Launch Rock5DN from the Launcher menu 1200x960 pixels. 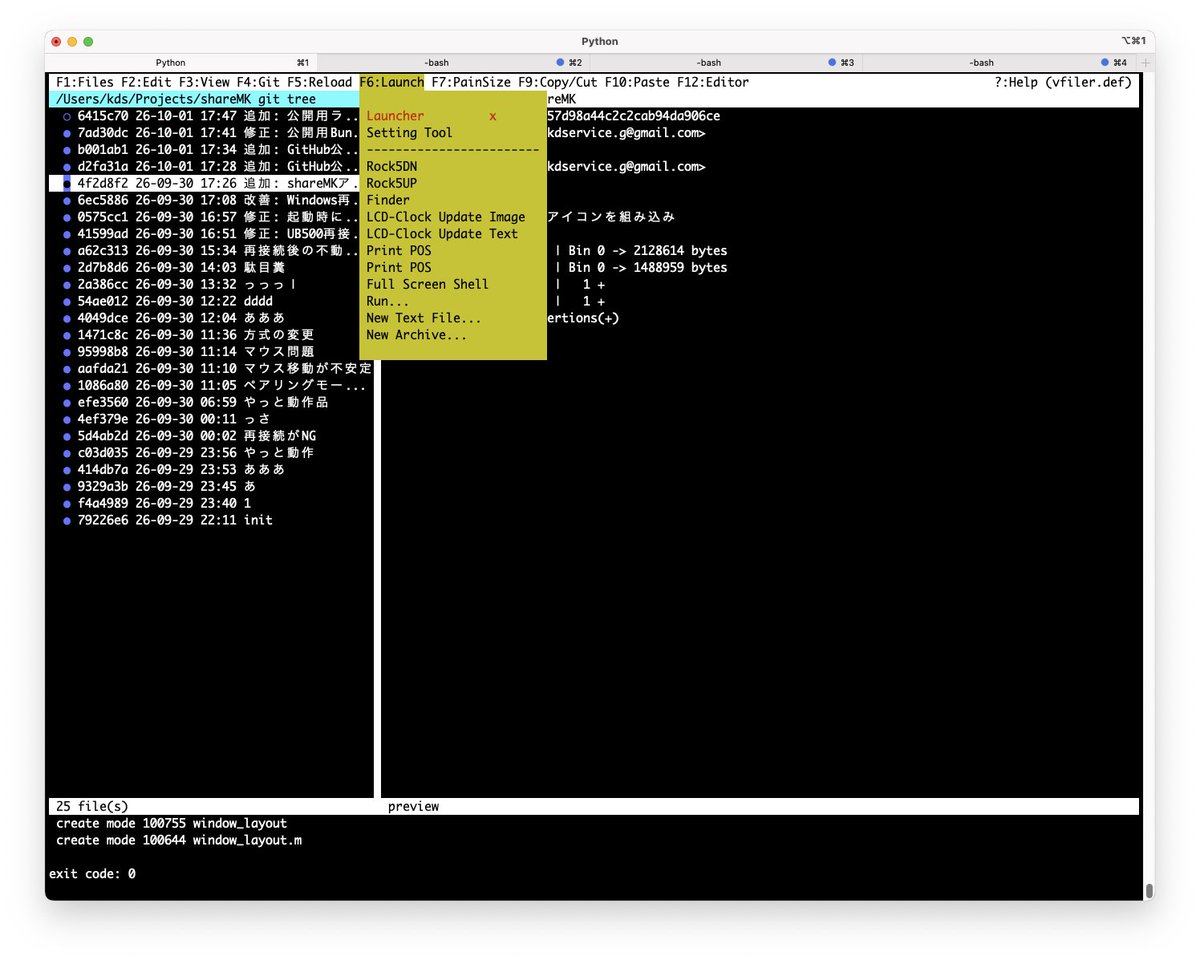tap(392, 166)
